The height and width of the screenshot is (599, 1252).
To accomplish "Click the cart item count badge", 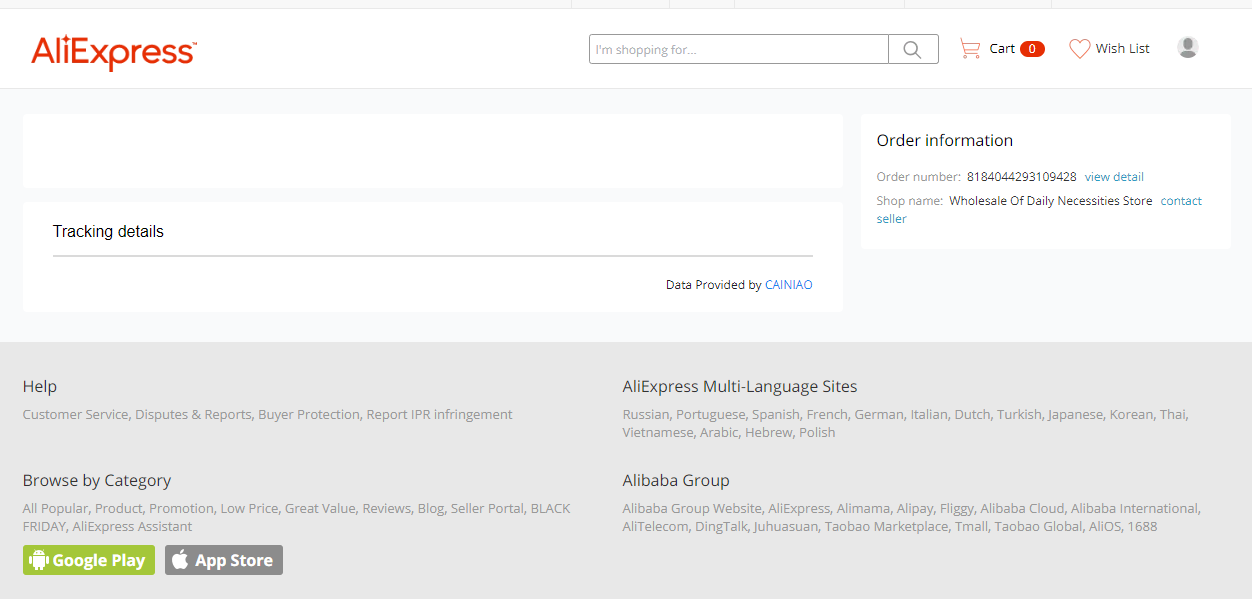I will (1032, 49).
